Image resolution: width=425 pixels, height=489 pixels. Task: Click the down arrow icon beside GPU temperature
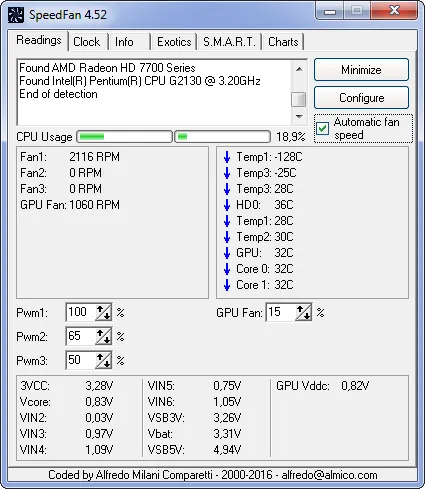tap(227, 253)
